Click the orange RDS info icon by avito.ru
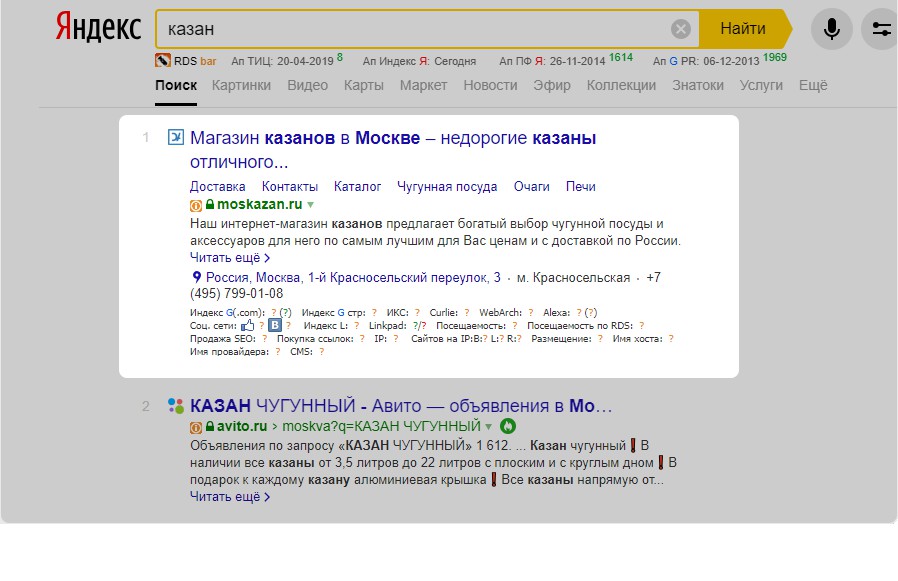Viewport: 898px width, 581px height. [196, 427]
